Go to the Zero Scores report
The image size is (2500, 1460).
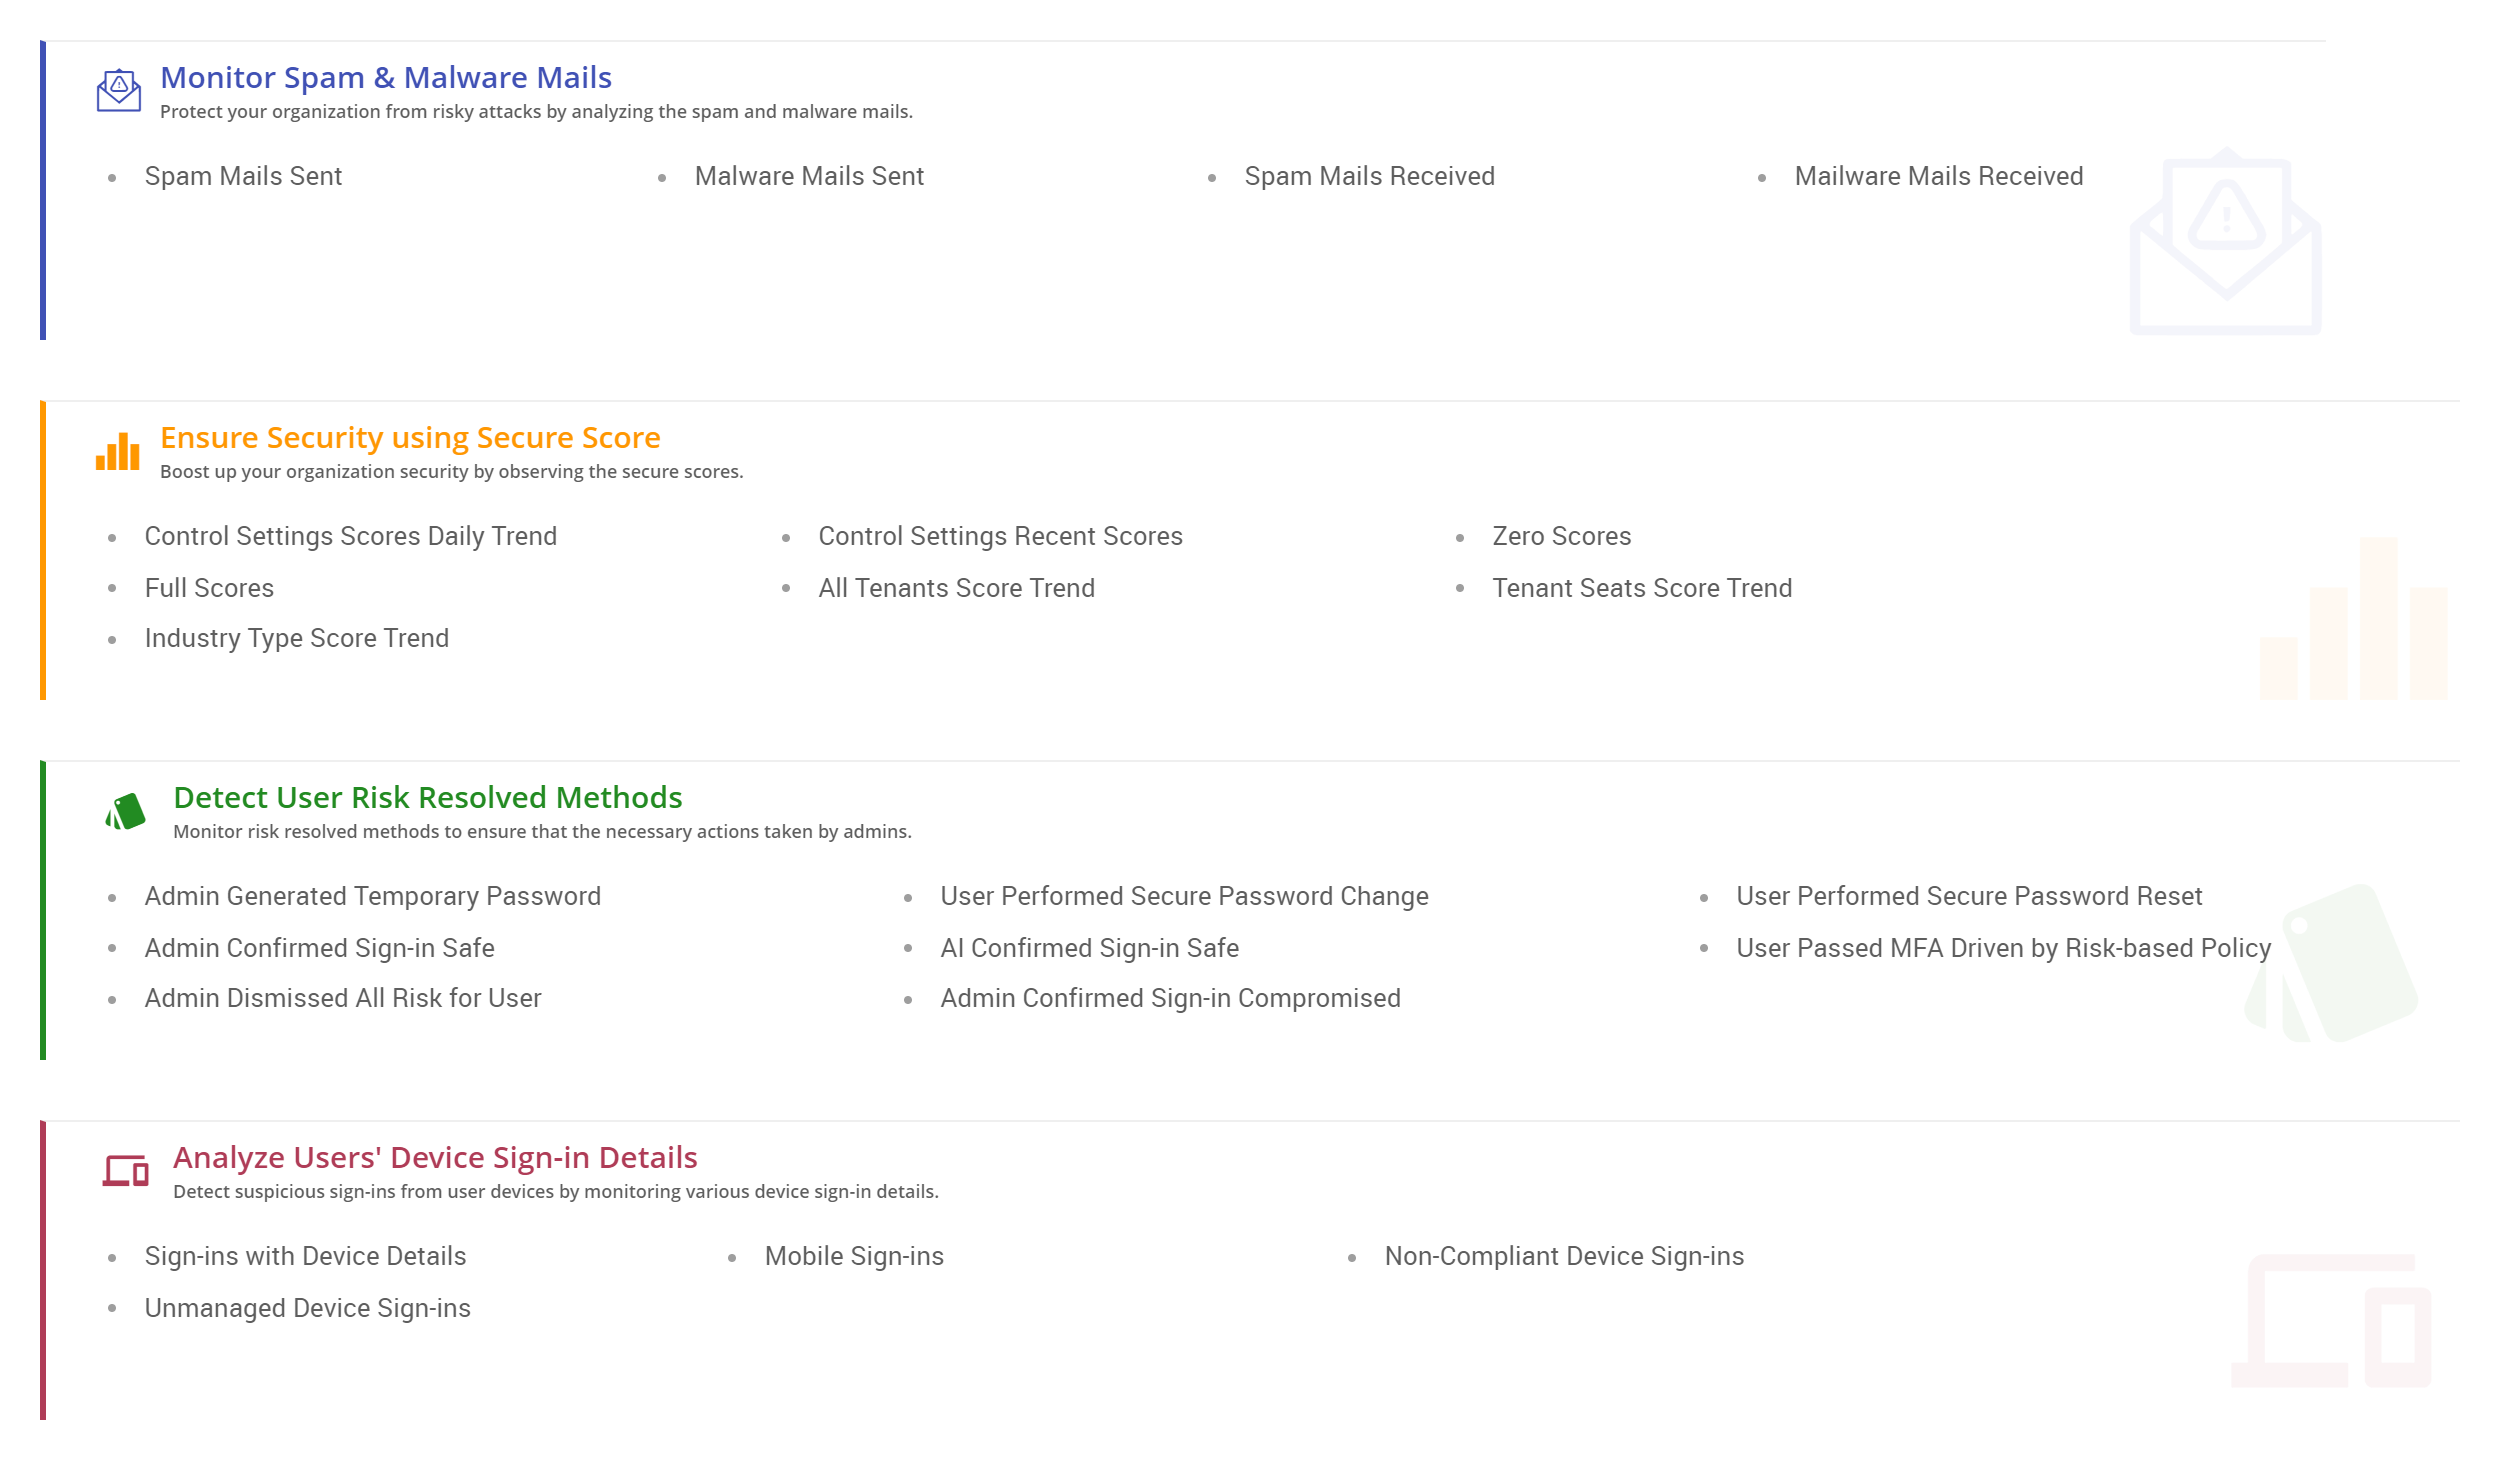[1561, 537]
